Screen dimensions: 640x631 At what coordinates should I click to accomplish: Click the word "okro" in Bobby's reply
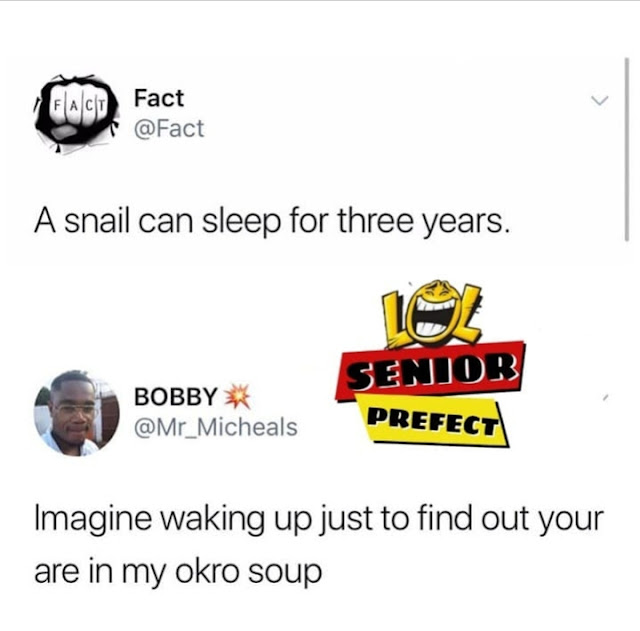[x=207, y=570]
